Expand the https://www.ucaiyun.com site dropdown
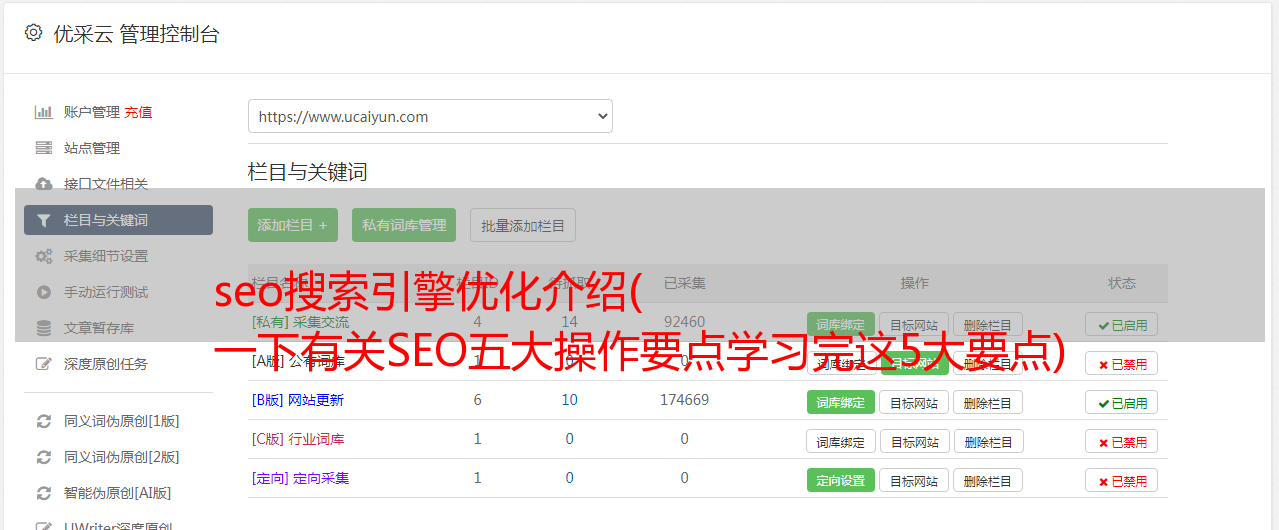Screen dimensions: 1279x530 click(x=430, y=116)
